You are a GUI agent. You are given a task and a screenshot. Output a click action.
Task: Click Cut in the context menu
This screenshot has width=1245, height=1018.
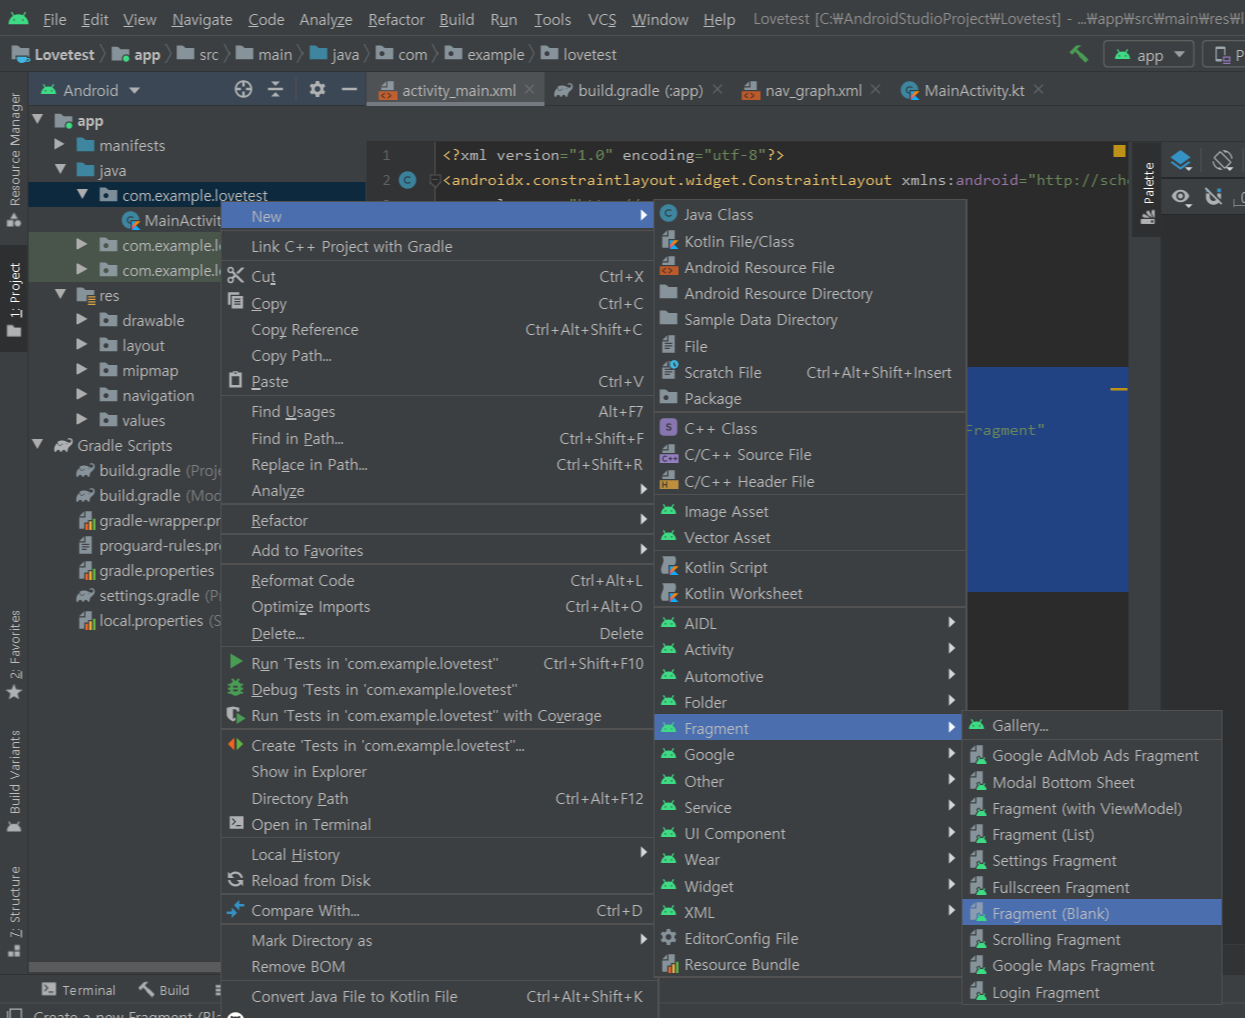pyautogui.click(x=436, y=276)
